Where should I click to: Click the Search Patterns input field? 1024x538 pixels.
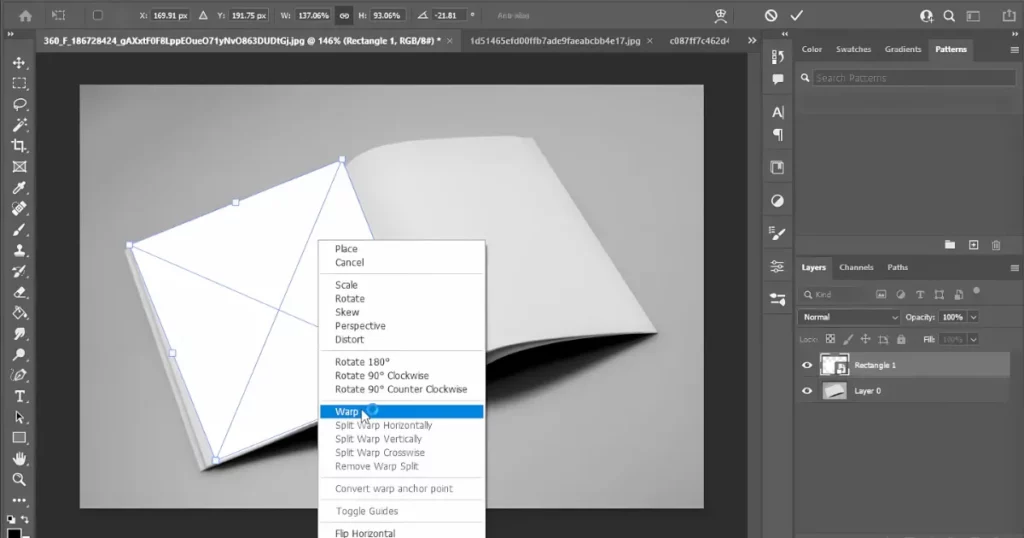914,78
